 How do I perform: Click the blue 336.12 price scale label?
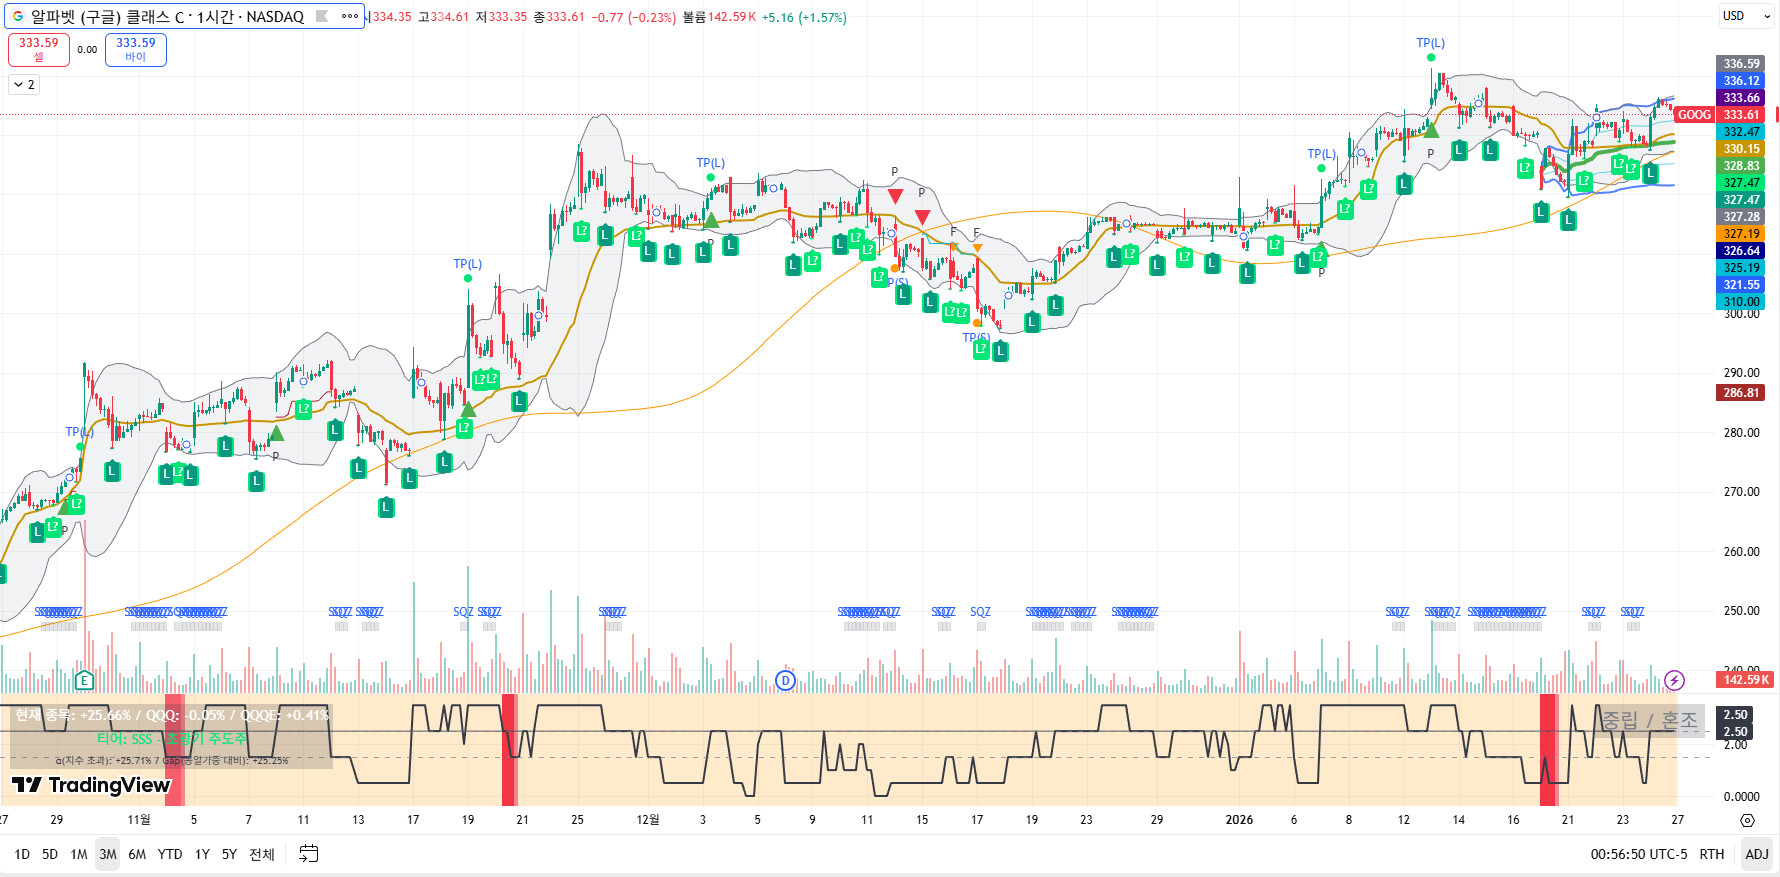tap(1741, 81)
